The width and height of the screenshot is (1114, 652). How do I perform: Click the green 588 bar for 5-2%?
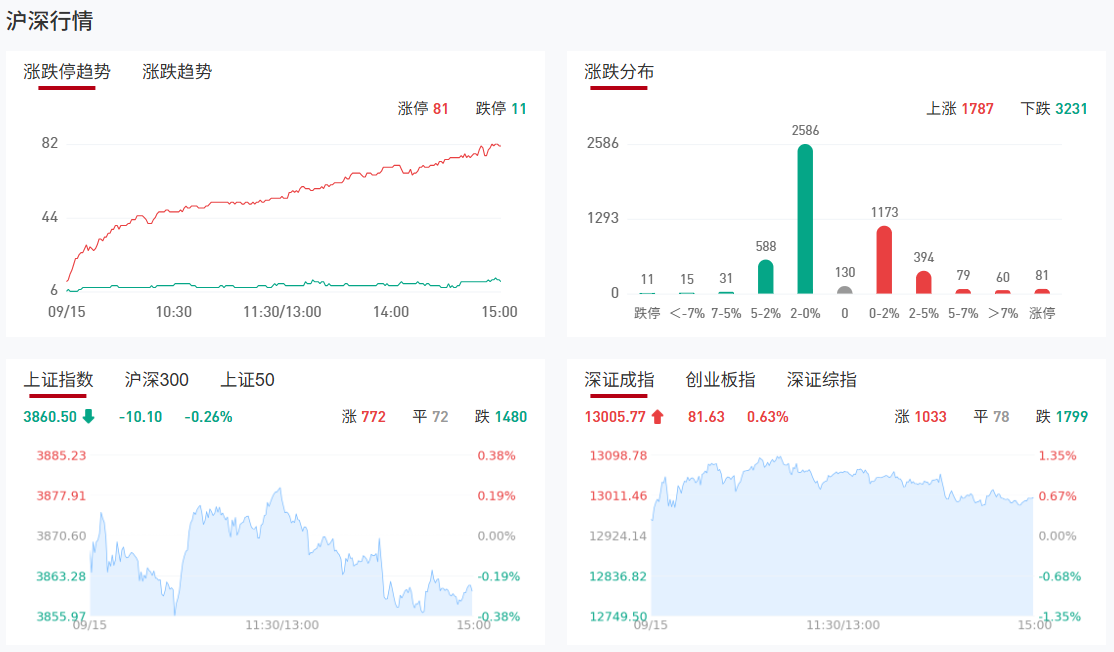766,277
